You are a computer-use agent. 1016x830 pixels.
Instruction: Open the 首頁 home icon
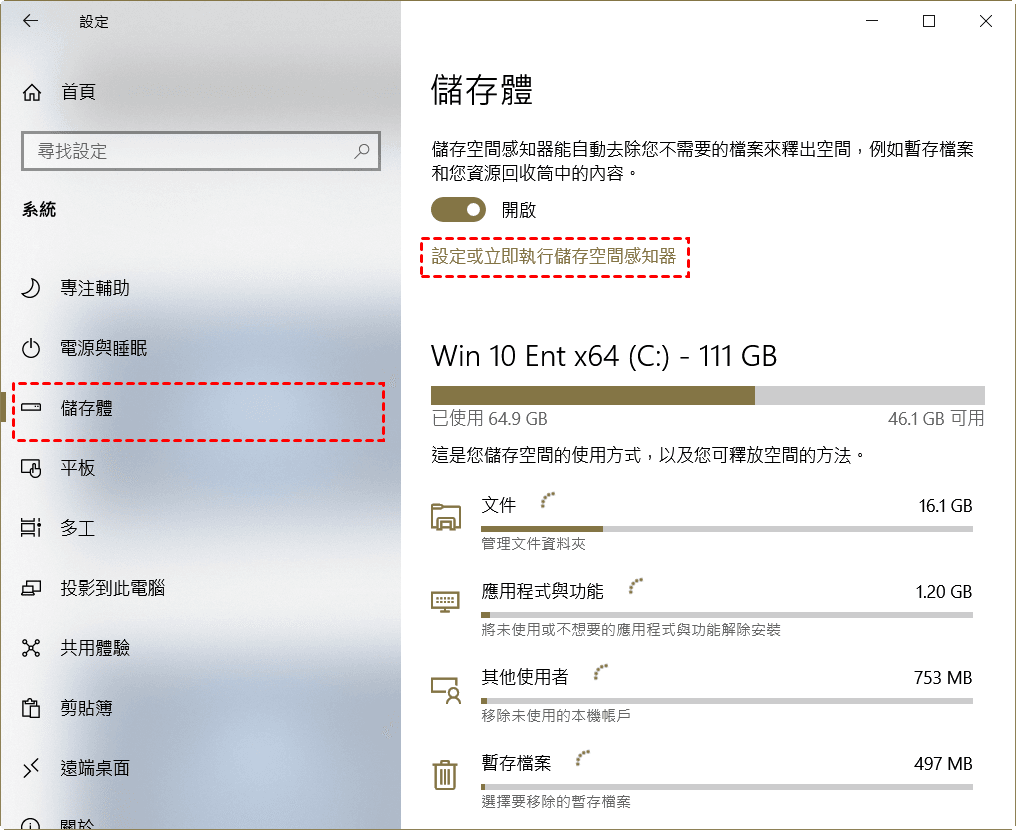pos(32,93)
